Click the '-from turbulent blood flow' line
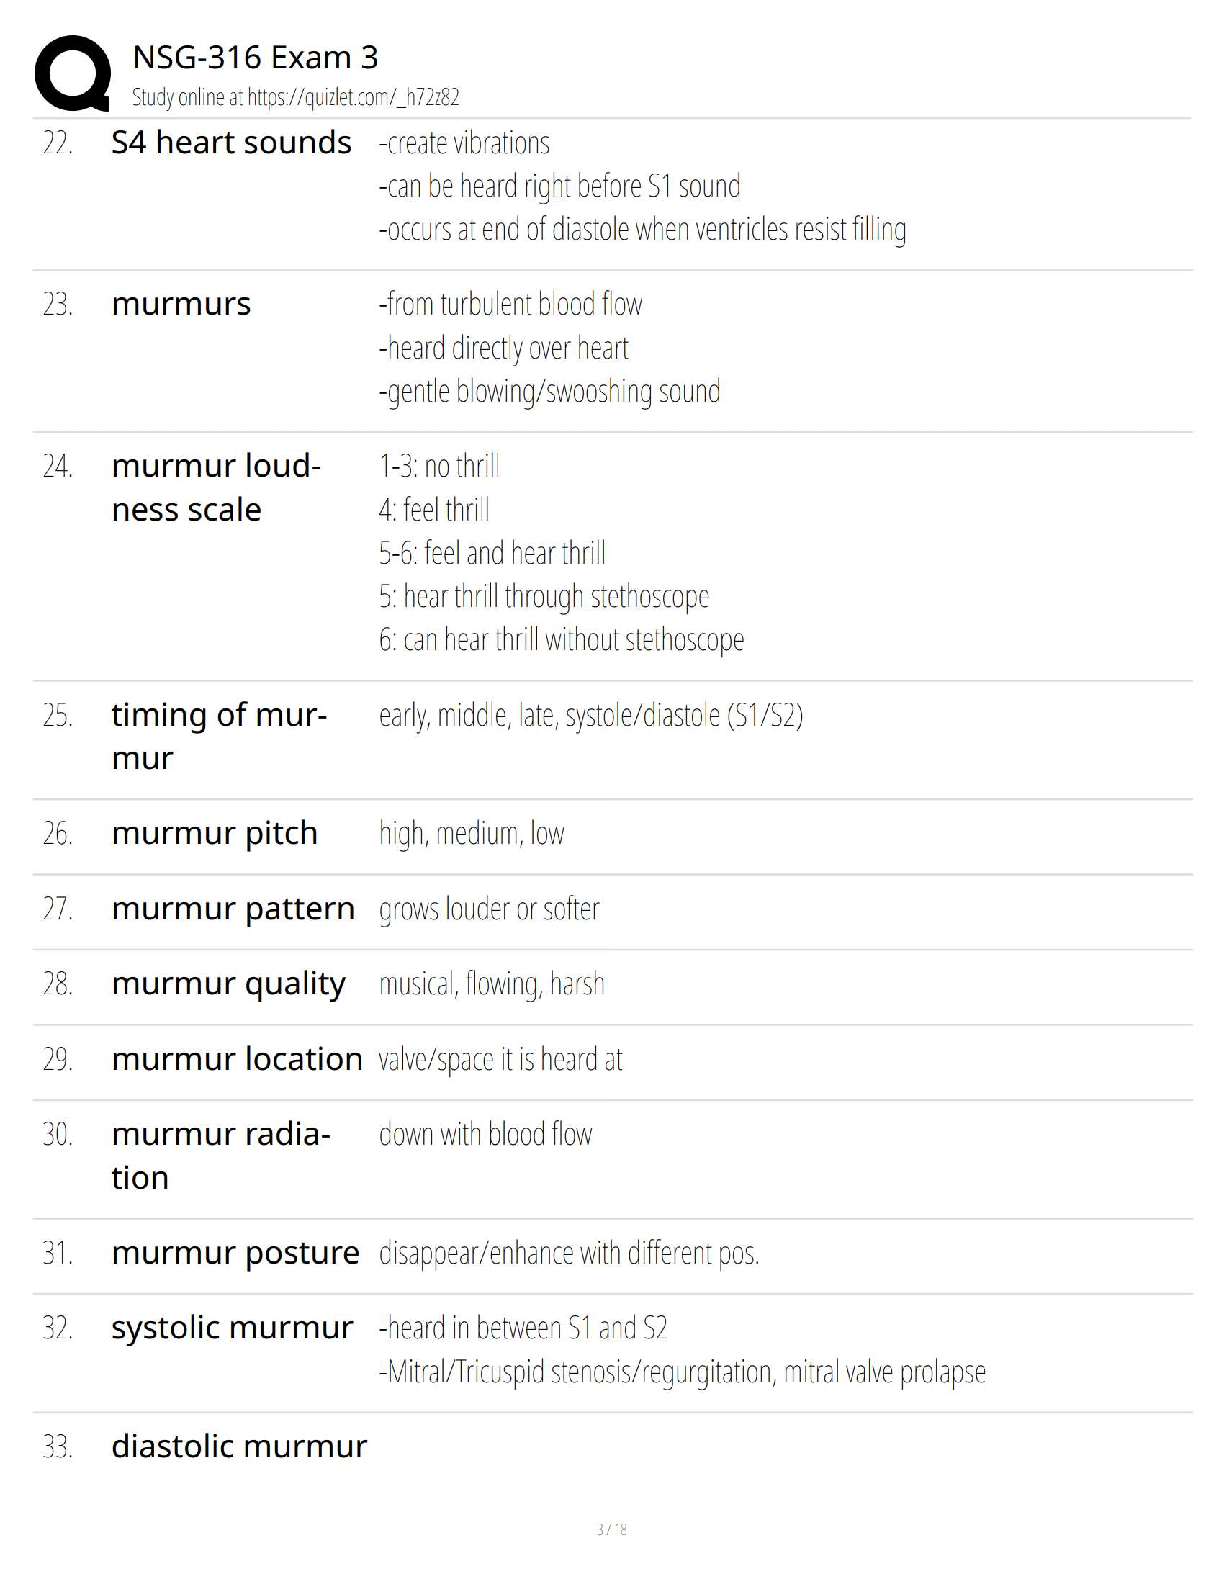Viewport: 1224px width, 1584px height. tap(510, 304)
